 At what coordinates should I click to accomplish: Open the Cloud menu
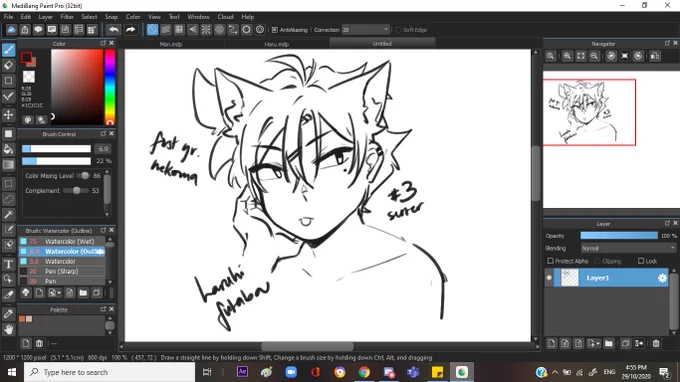(225, 17)
